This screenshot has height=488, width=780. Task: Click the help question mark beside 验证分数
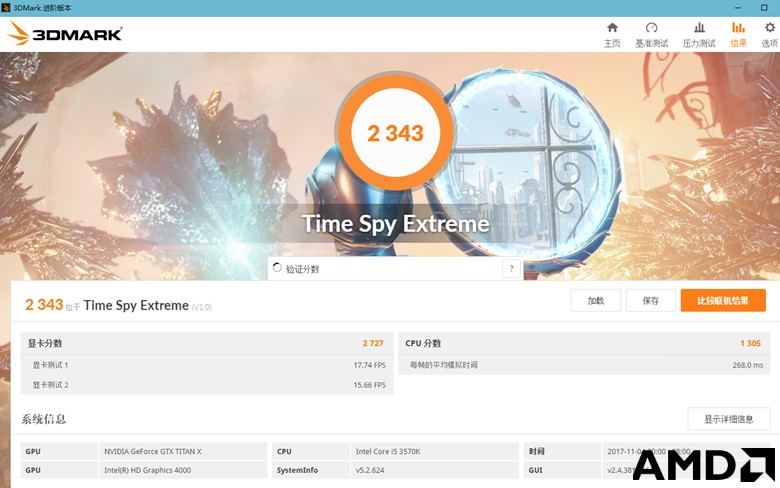pyautogui.click(x=511, y=269)
